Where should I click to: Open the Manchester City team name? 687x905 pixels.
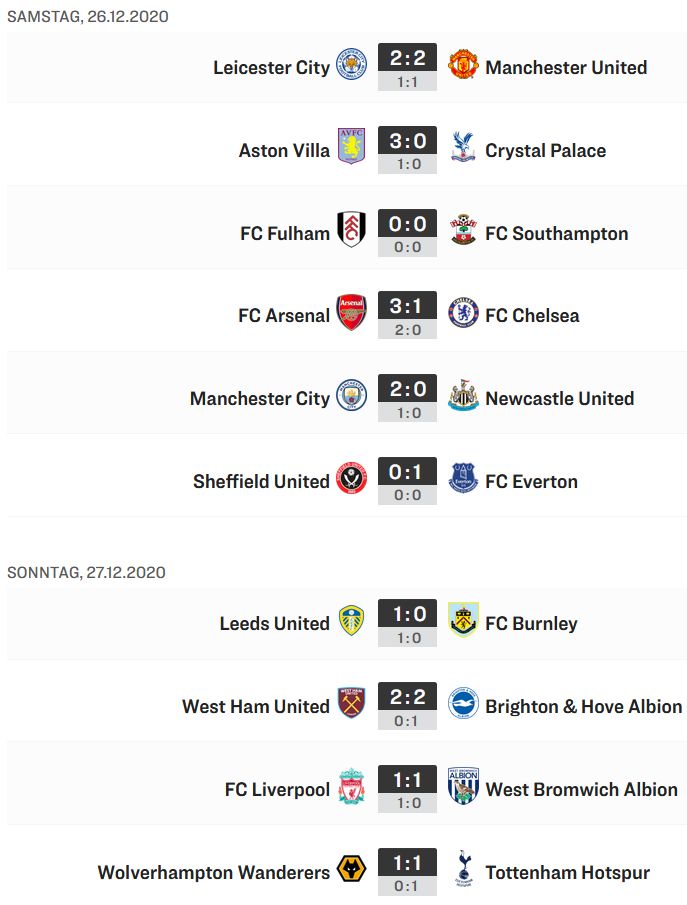pos(260,399)
